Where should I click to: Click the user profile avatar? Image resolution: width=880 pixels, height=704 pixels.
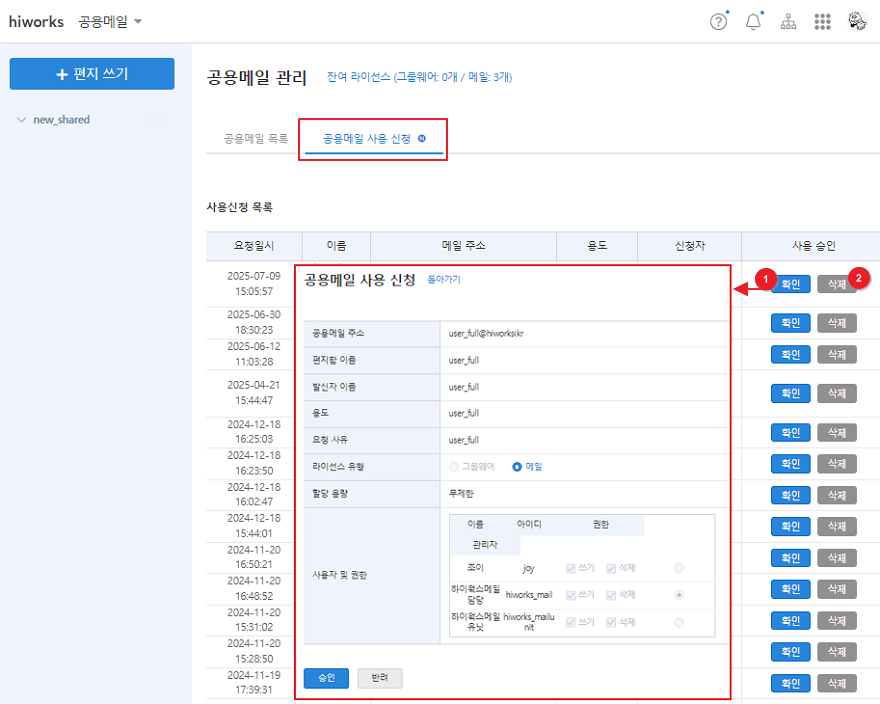coord(856,22)
